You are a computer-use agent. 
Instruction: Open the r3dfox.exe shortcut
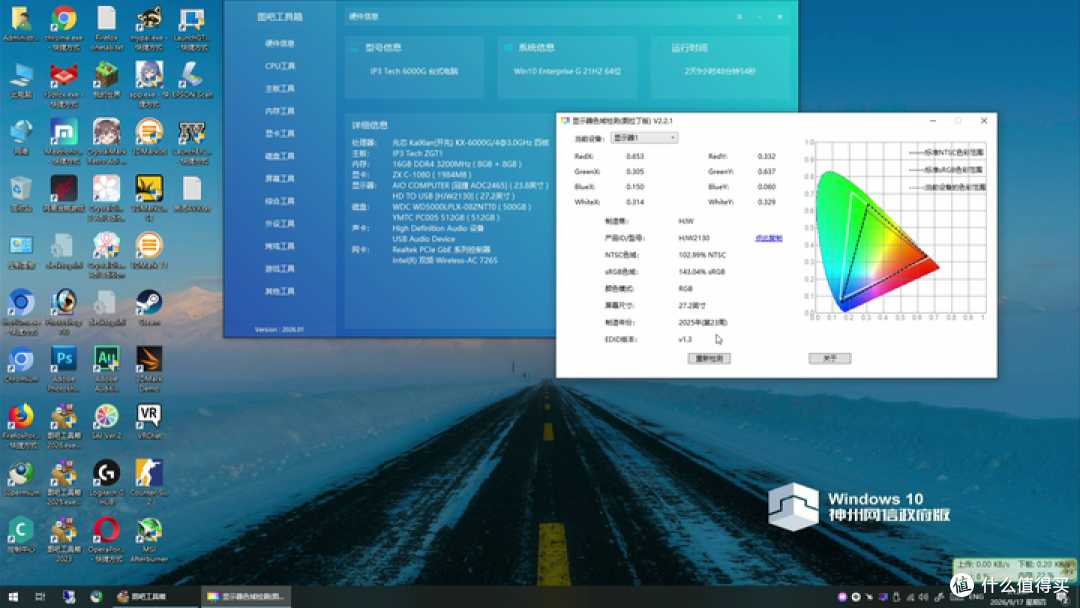63,85
